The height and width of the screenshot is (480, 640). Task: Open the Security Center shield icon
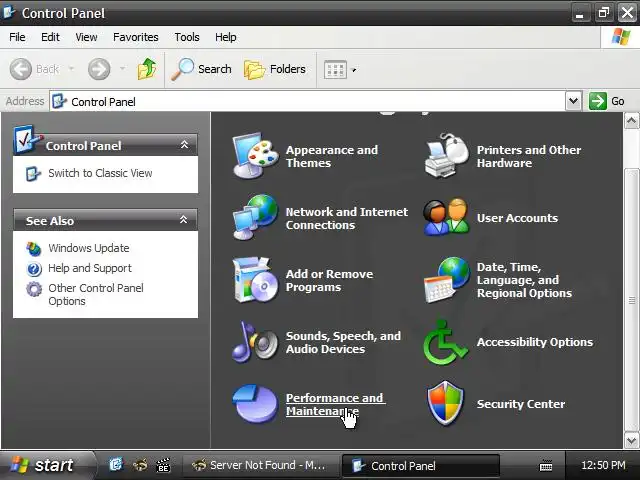coord(445,403)
